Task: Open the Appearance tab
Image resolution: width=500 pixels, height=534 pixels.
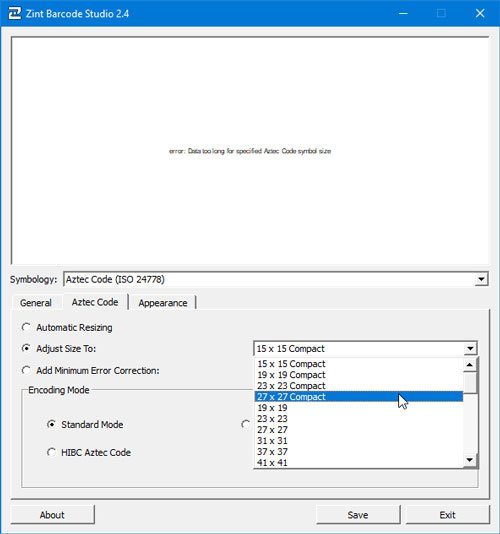Action: tap(163, 303)
